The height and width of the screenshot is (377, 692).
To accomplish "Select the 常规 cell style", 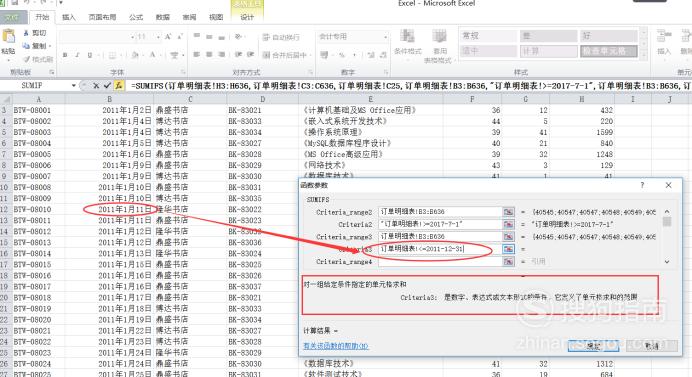I will pyautogui.click(x=488, y=36).
